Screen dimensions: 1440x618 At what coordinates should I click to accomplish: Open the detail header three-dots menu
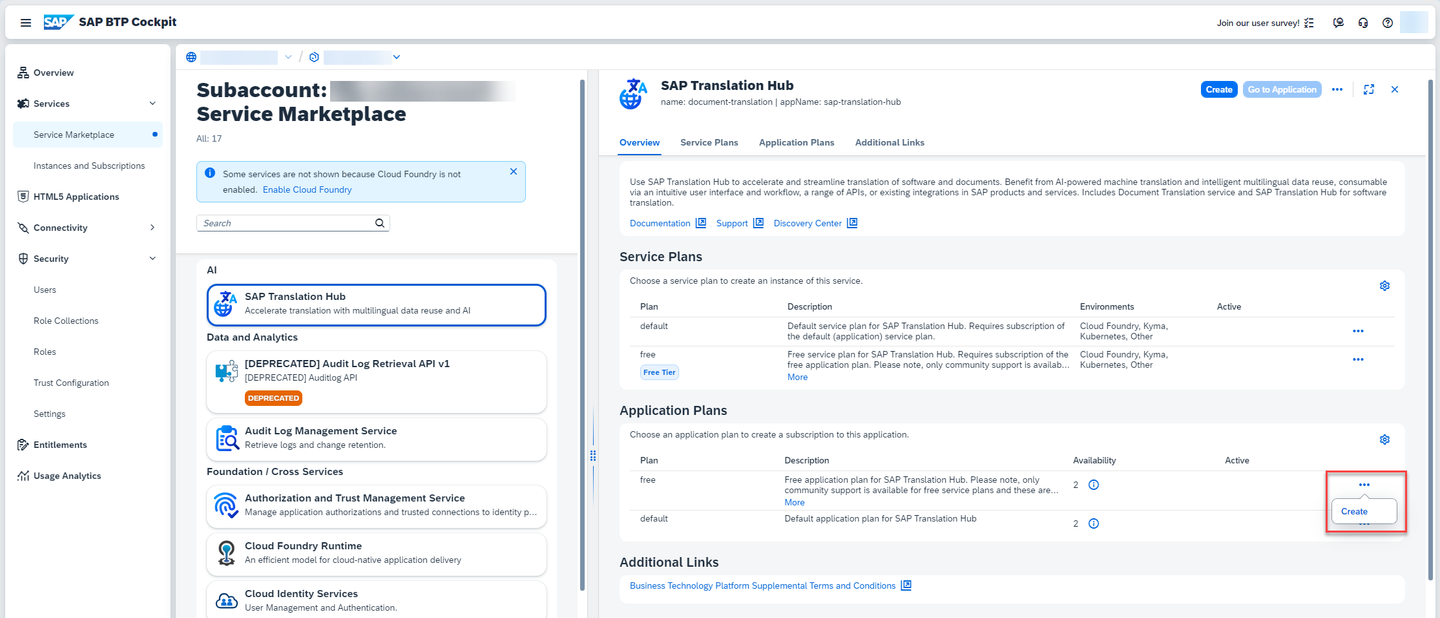pos(1337,89)
